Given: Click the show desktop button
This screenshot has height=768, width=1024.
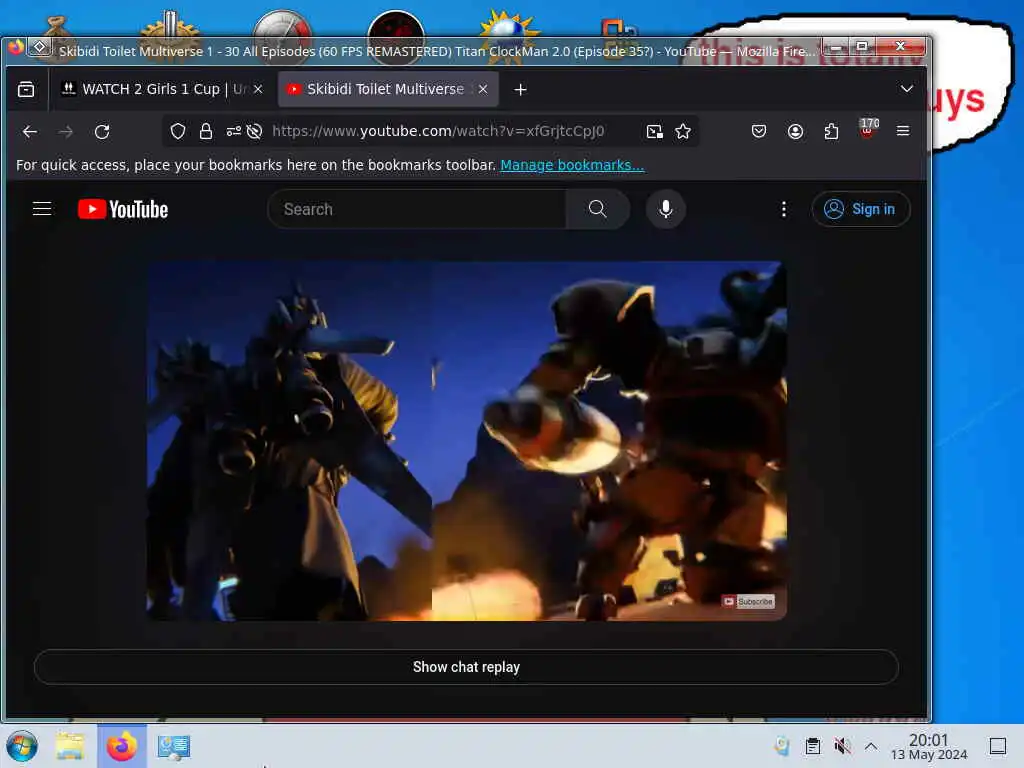Looking at the screenshot, I should [x=998, y=746].
